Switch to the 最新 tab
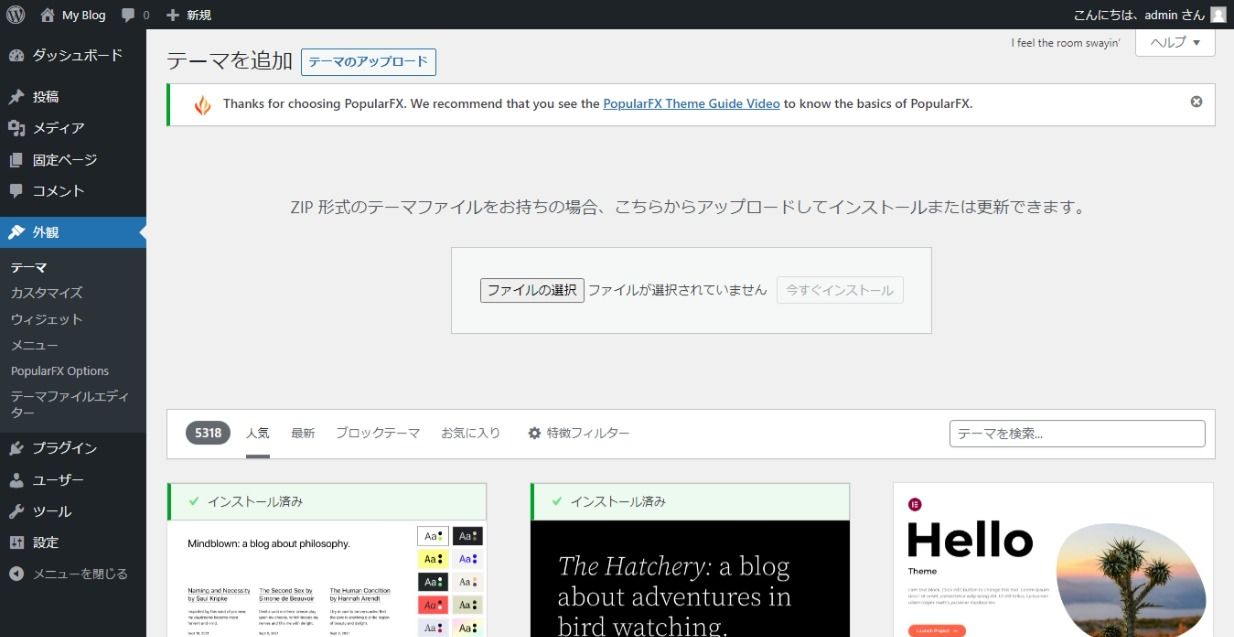This screenshot has height=637, width=1234. pyautogui.click(x=303, y=433)
